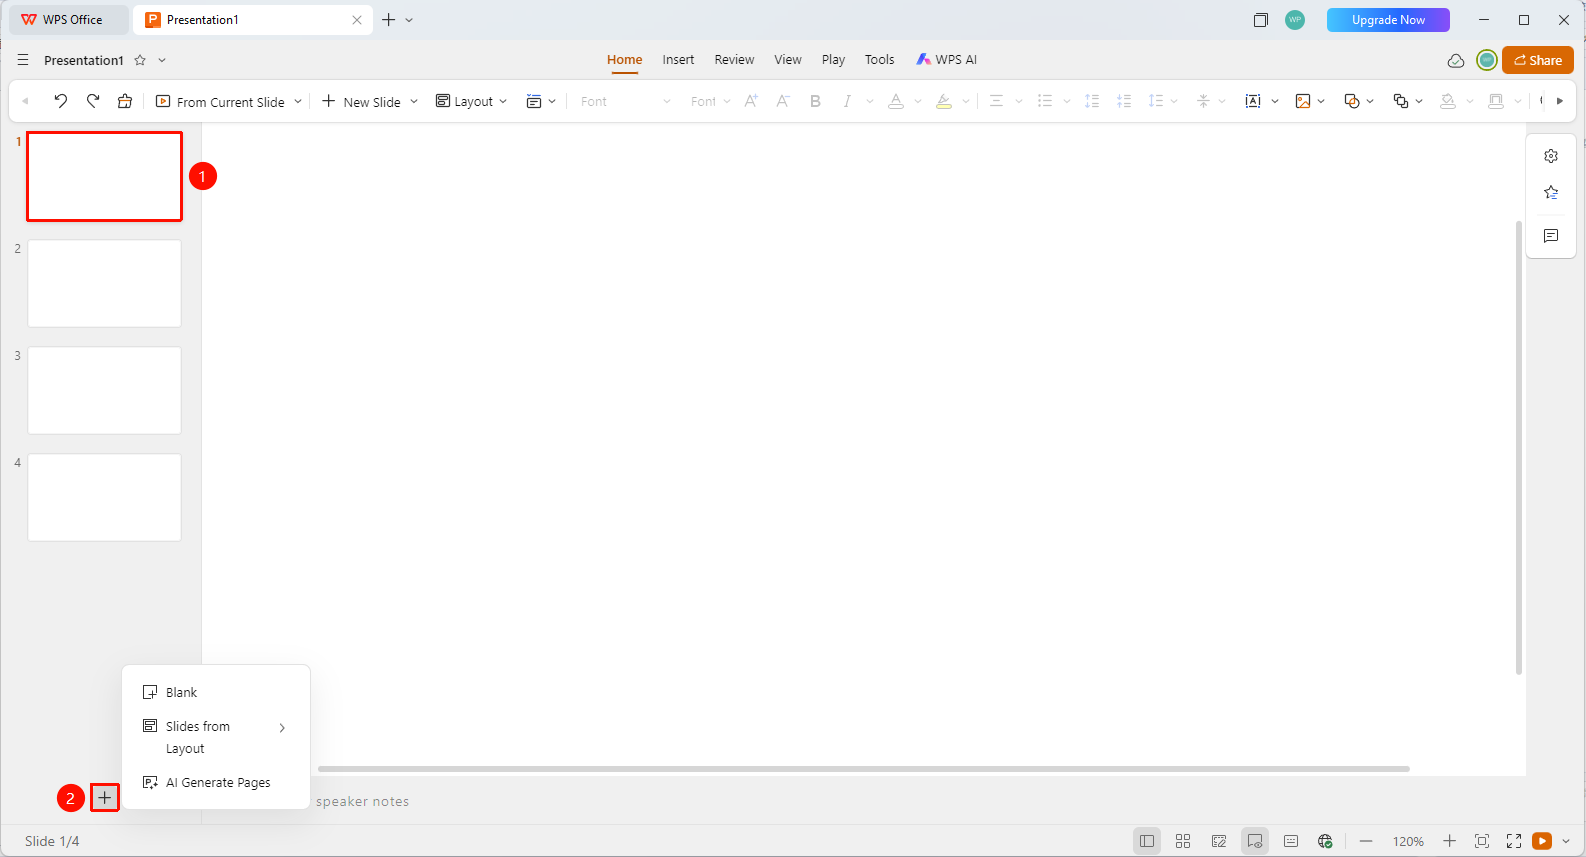Switch to the Insert tab
Viewport: 1586px width, 857px height.
tap(678, 60)
